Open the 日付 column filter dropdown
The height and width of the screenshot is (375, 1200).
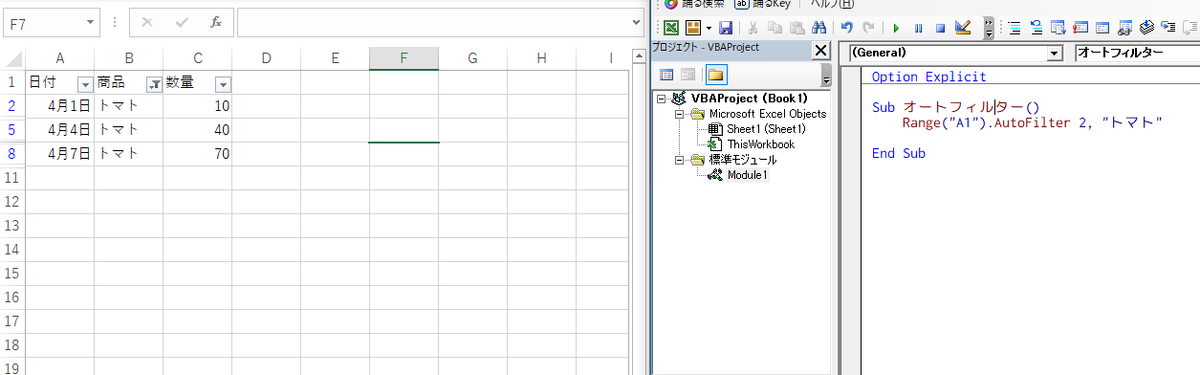click(x=85, y=84)
